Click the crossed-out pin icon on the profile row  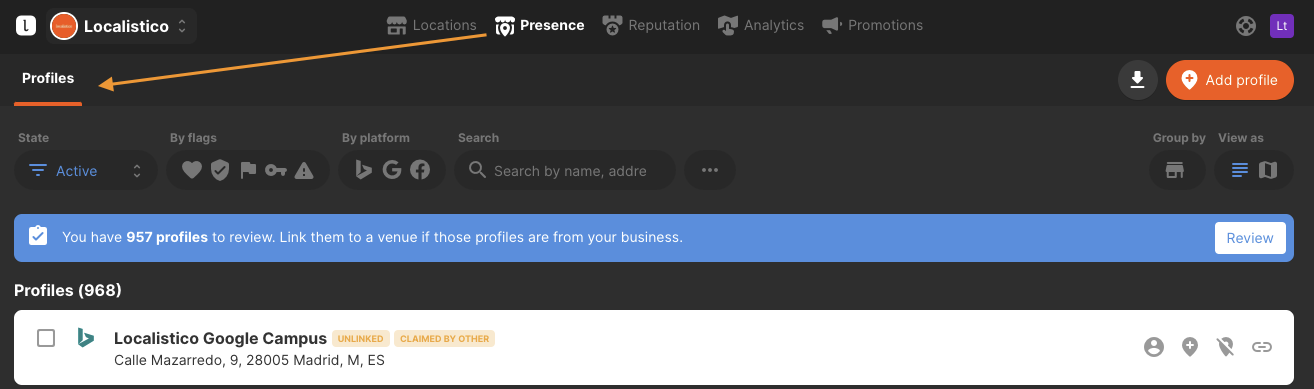click(1226, 347)
